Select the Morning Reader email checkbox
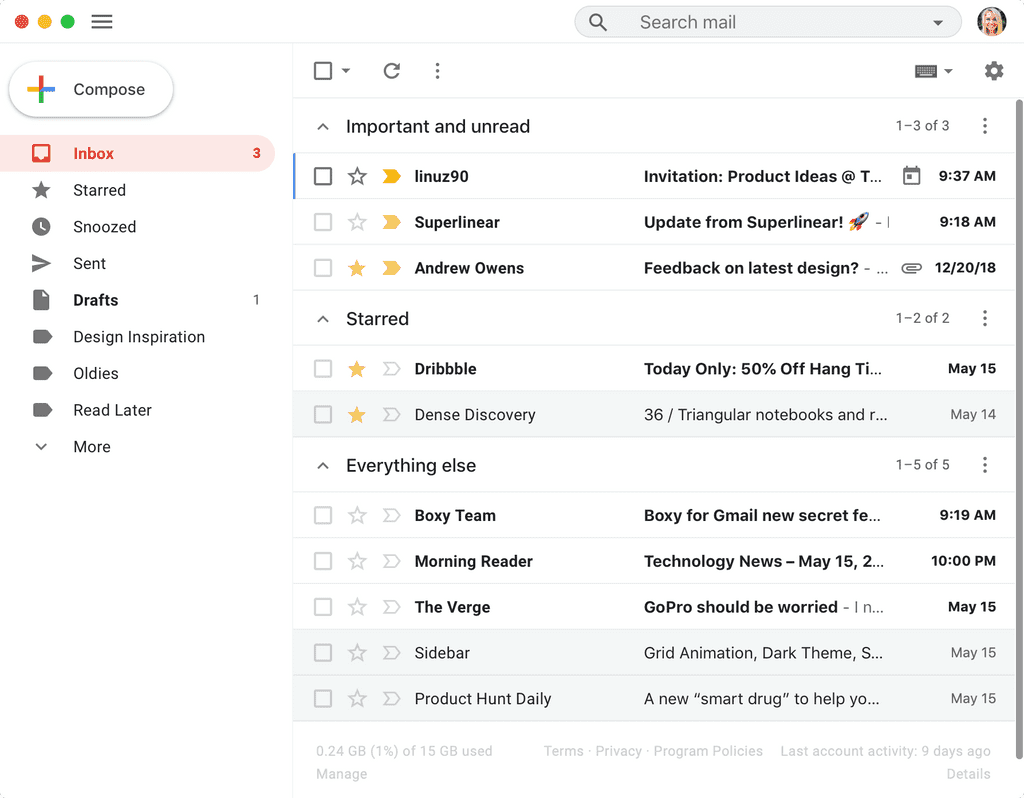The image size is (1024, 798). tap(323, 561)
